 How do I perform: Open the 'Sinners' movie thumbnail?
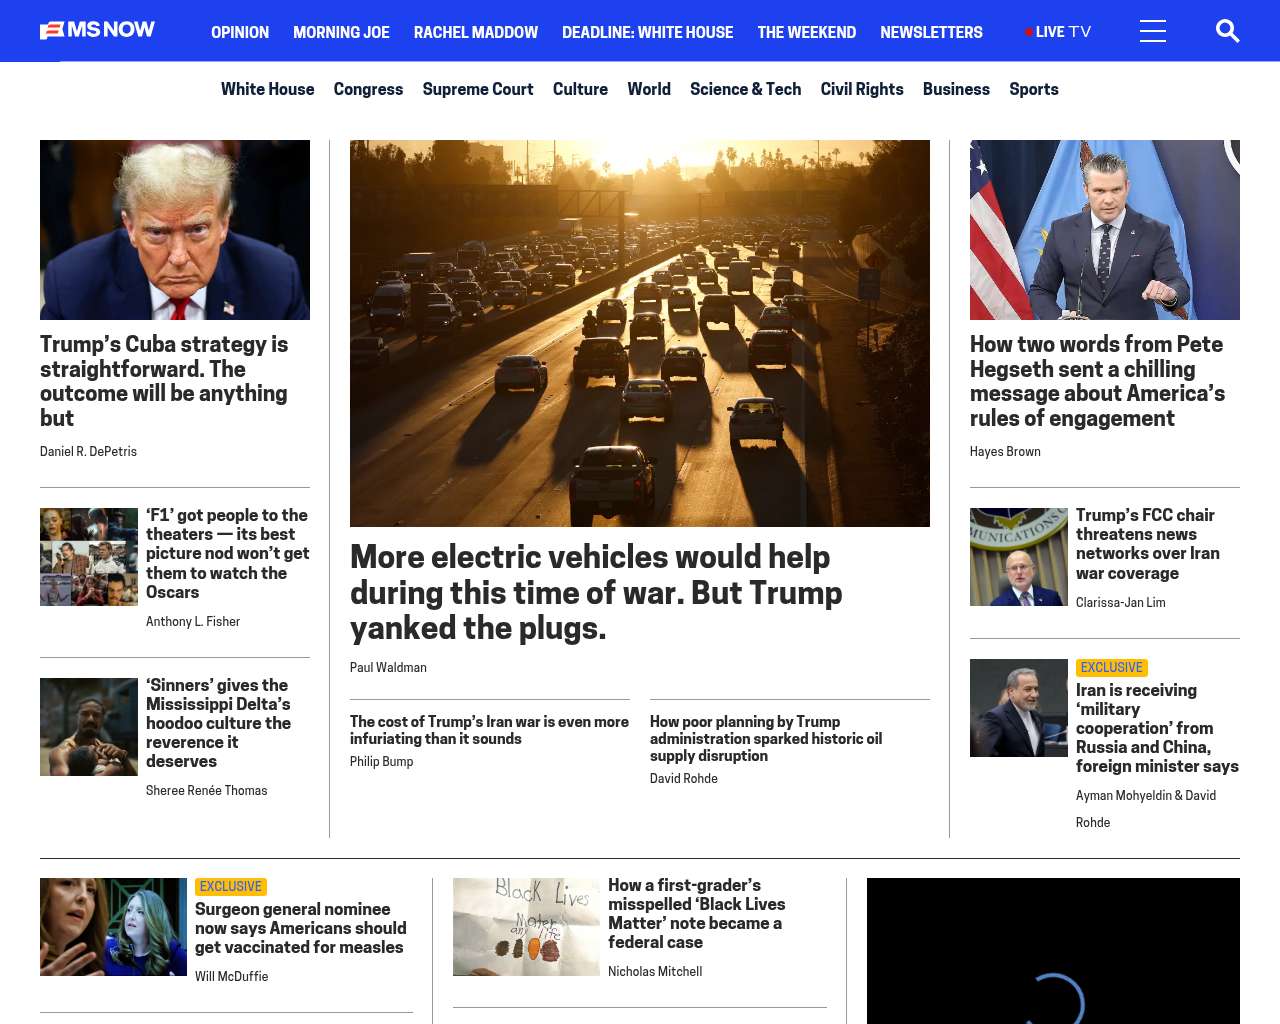point(89,727)
